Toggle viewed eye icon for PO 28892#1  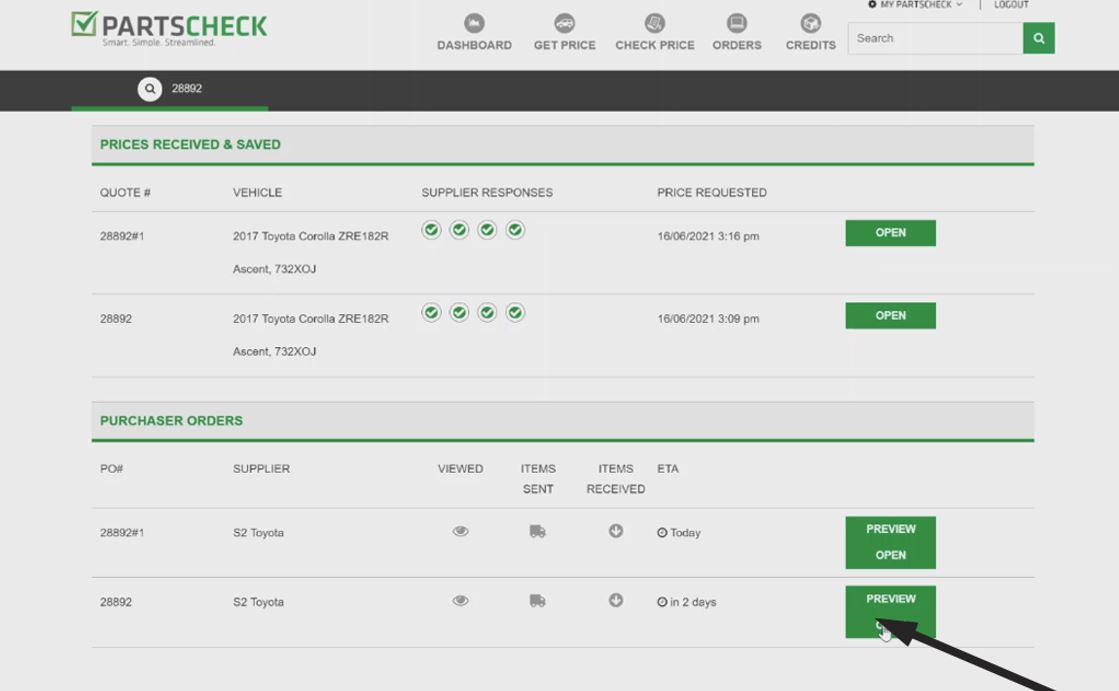point(460,532)
